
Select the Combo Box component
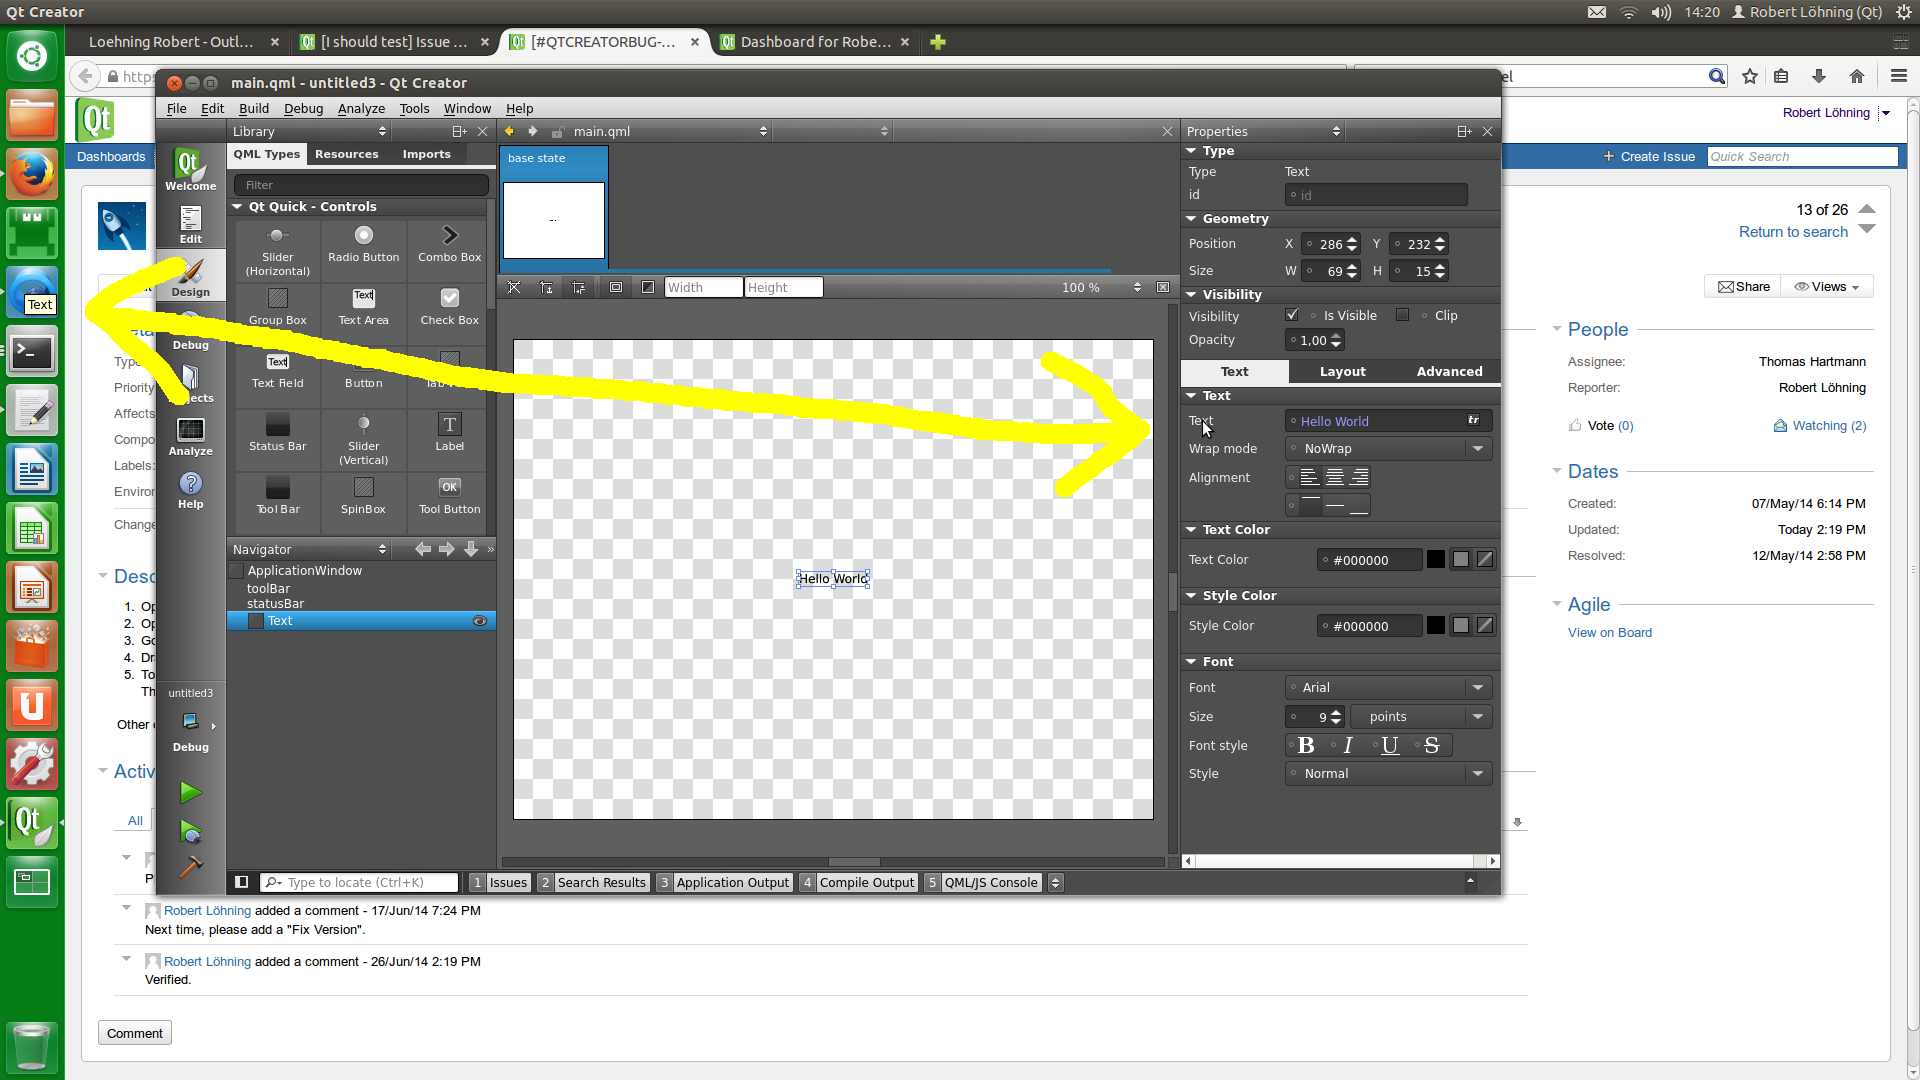click(x=449, y=244)
